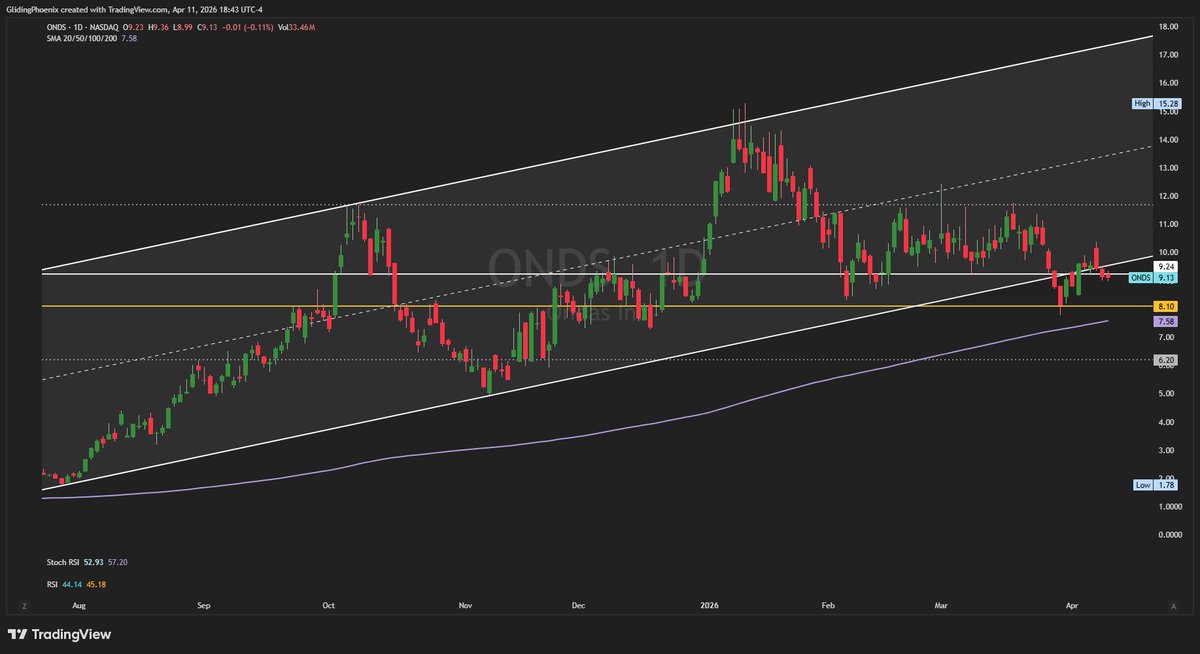Click the High 15.28 price label
The width and height of the screenshot is (1200, 654).
[1155, 103]
